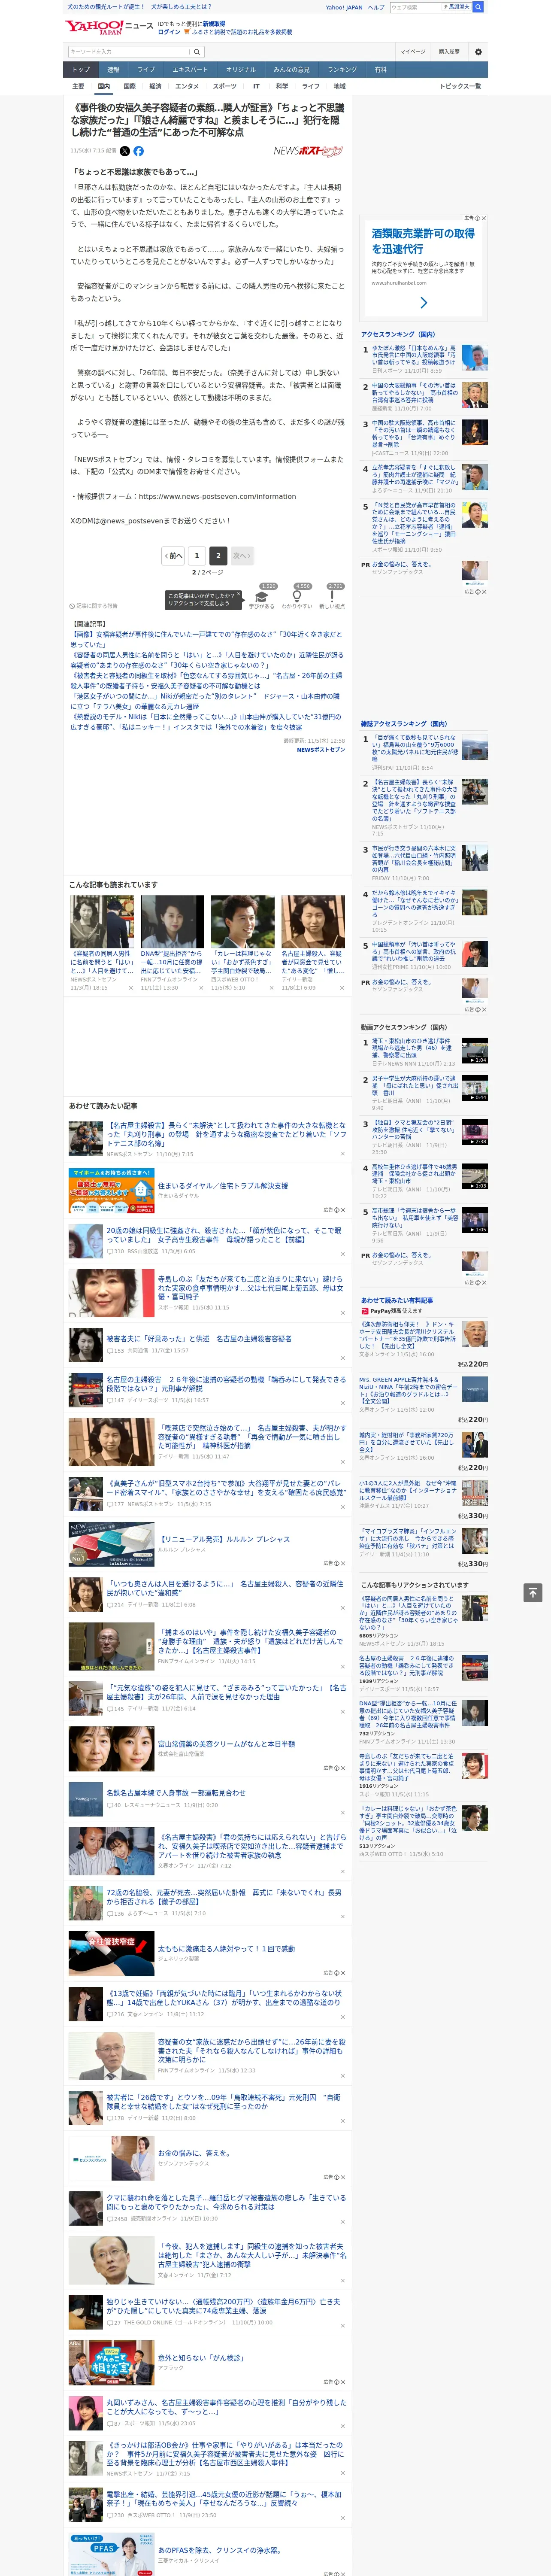Open the 有料 navigation tab
The height and width of the screenshot is (2576, 551).
point(381,70)
